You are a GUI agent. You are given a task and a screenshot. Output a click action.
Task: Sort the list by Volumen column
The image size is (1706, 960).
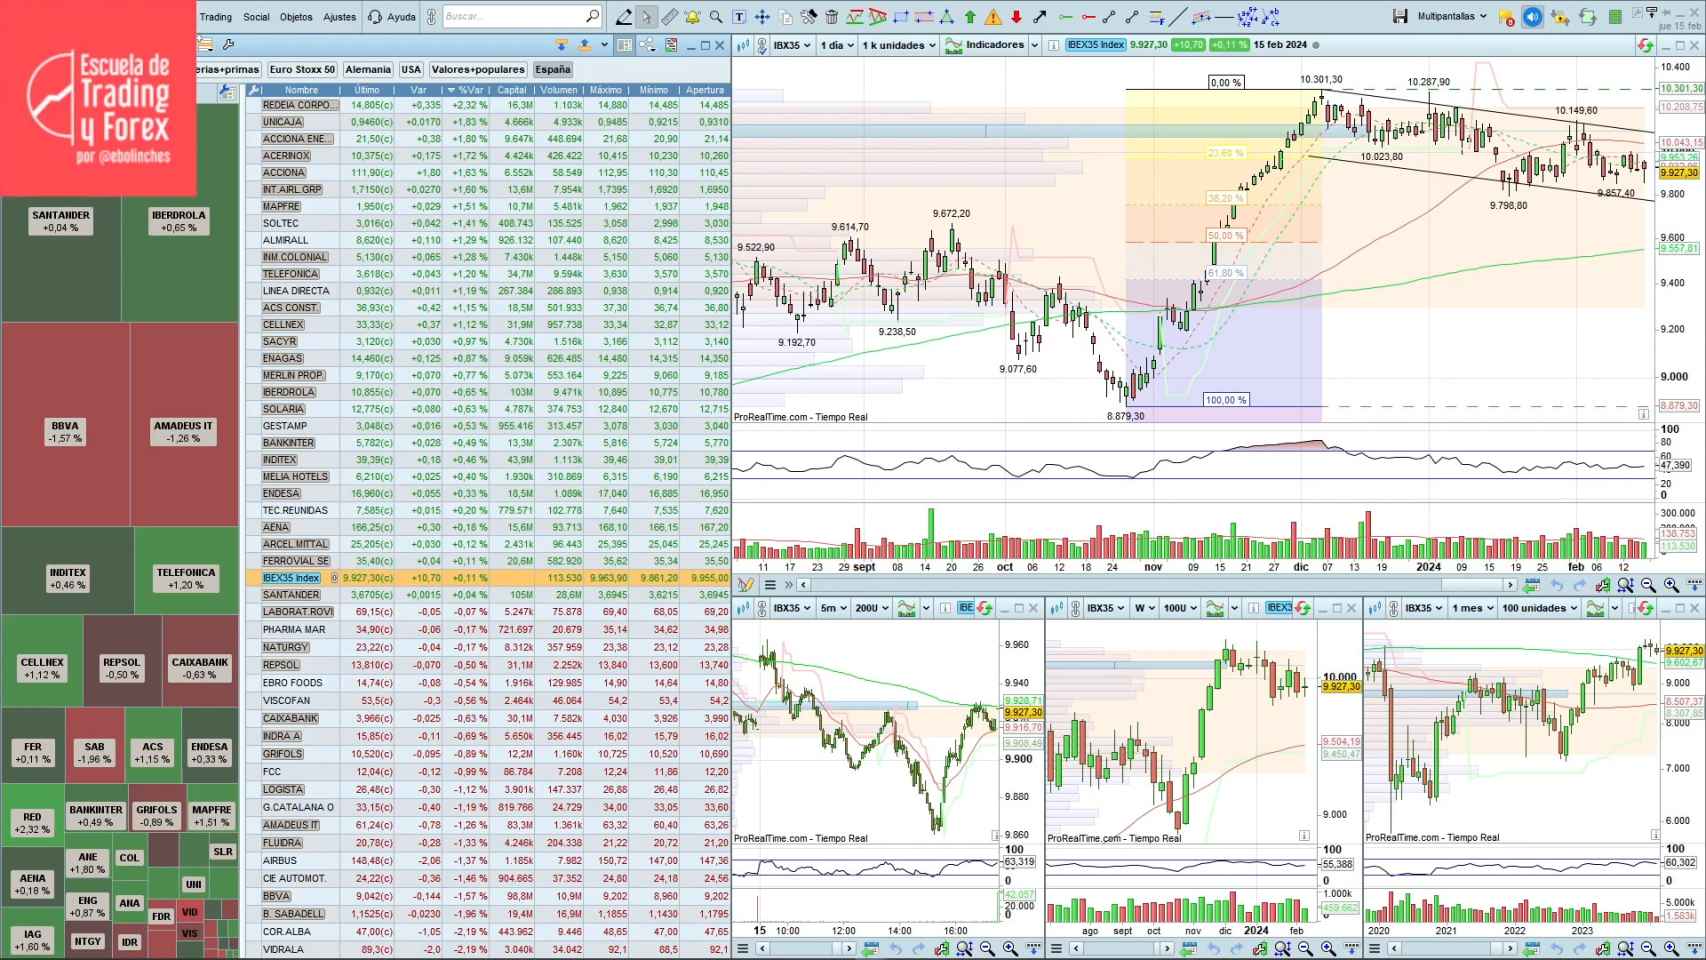(559, 90)
